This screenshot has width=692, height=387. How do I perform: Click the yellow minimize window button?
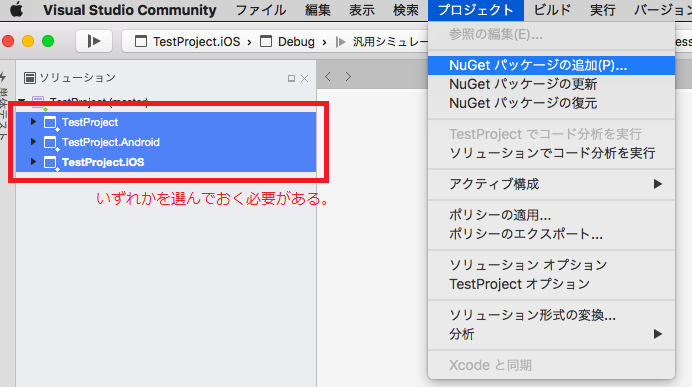(28, 41)
